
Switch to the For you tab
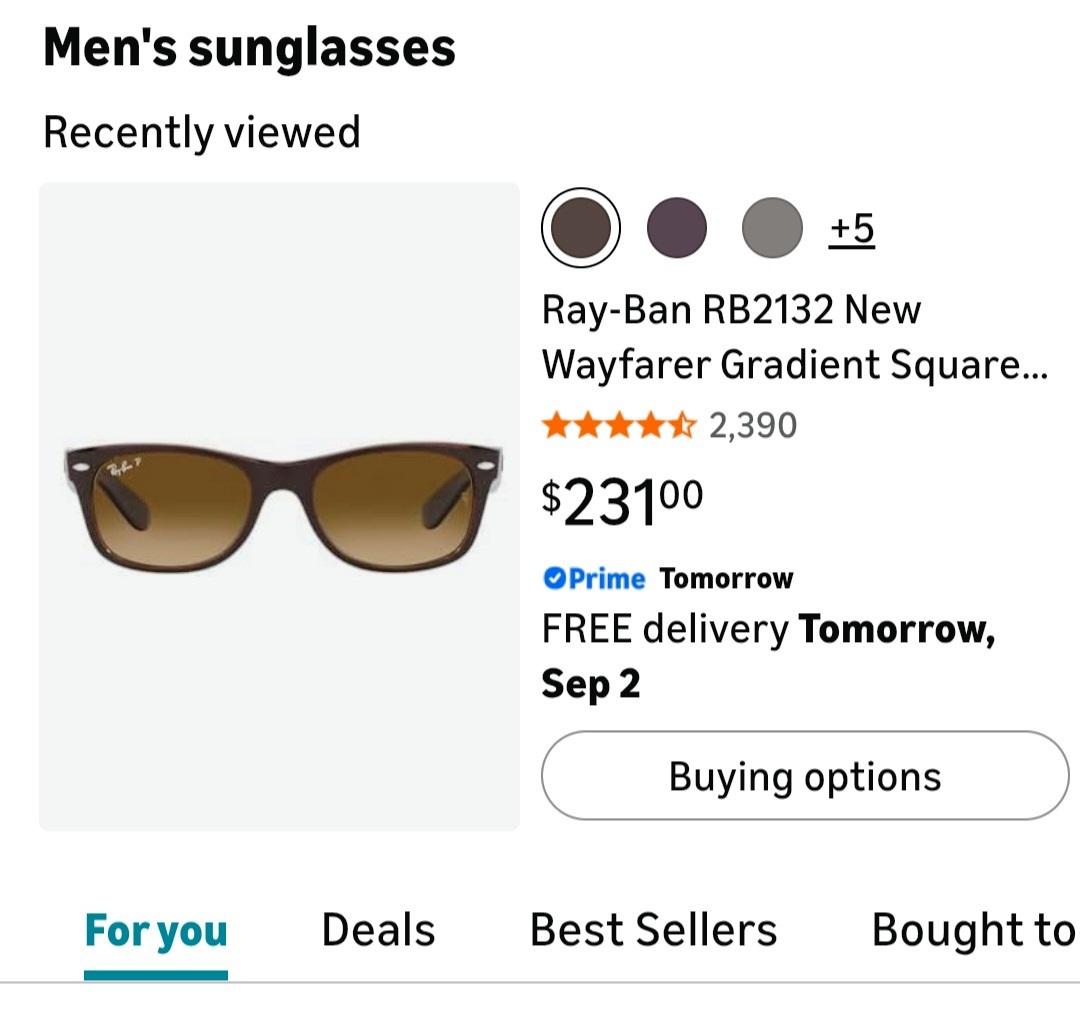[x=156, y=930]
